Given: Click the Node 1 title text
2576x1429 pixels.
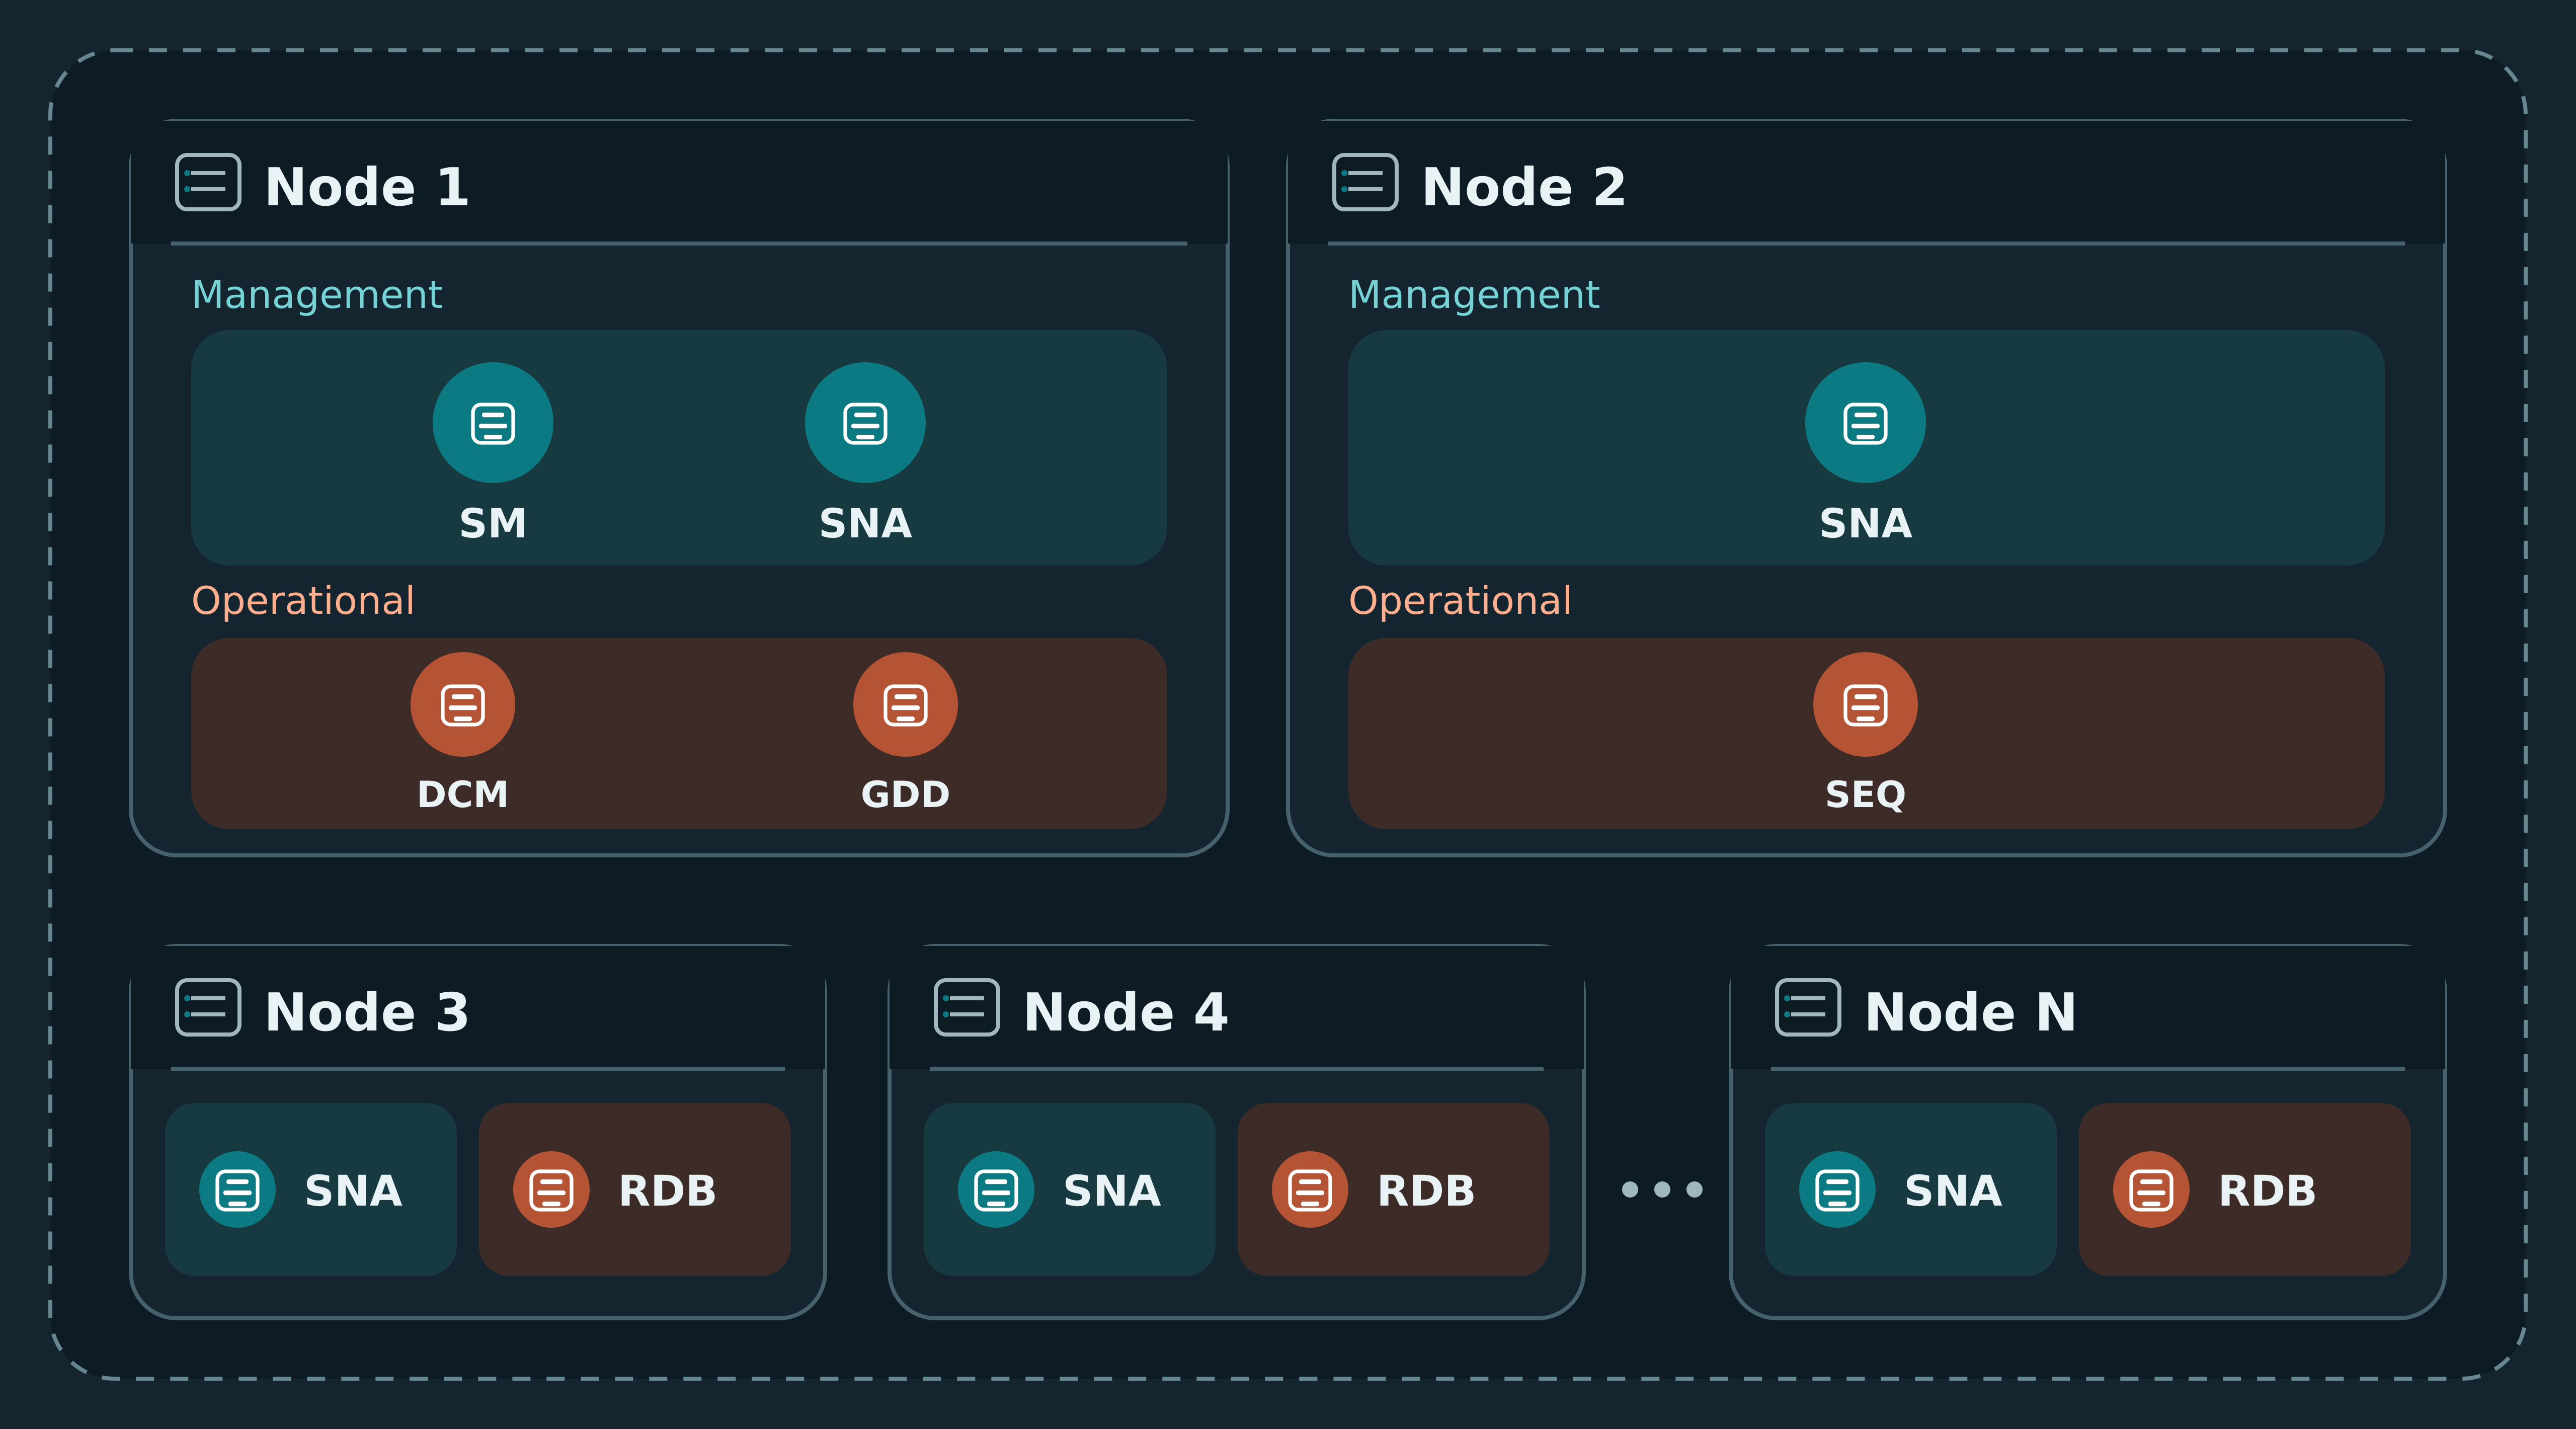Looking at the screenshot, I should [367, 187].
